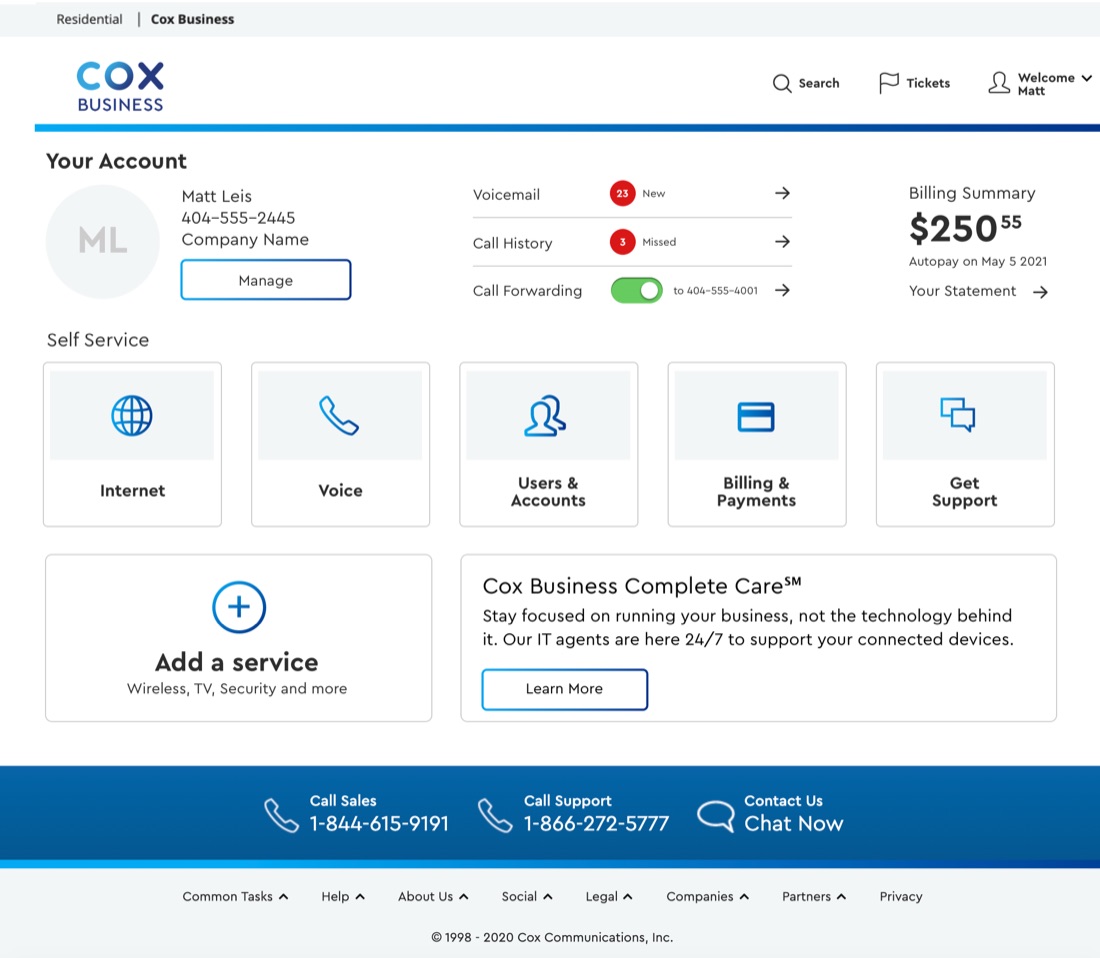Click the user profile silhouette icon
1100x958 pixels.
(x=999, y=83)
